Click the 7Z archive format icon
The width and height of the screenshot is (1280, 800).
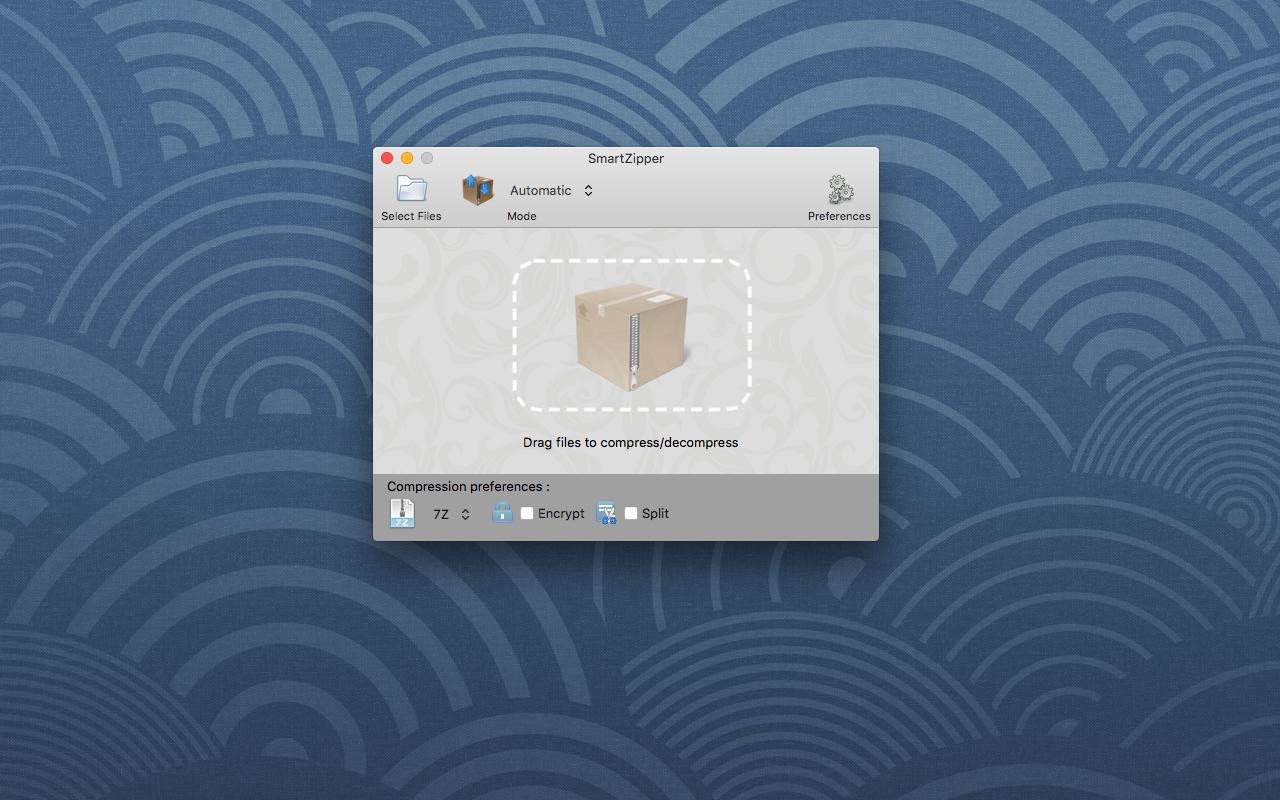[x=402, y=513]
